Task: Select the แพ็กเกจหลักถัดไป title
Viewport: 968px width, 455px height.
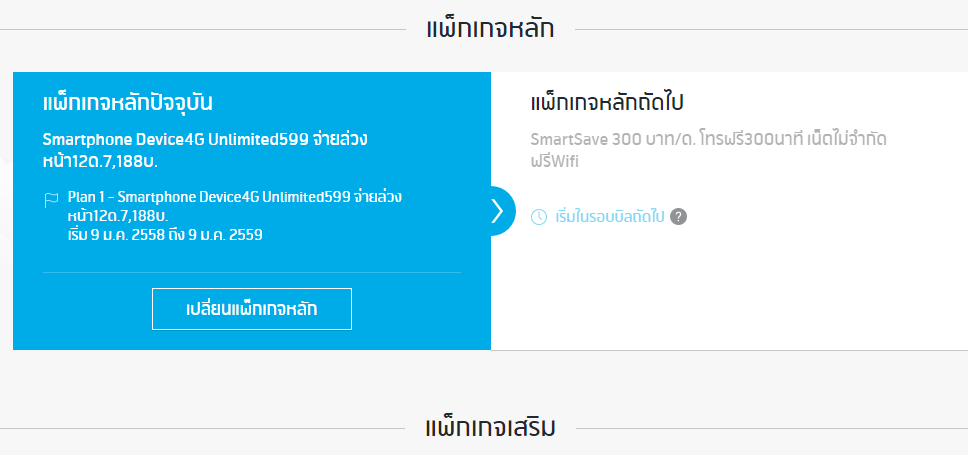Action: tap(612, 103)
